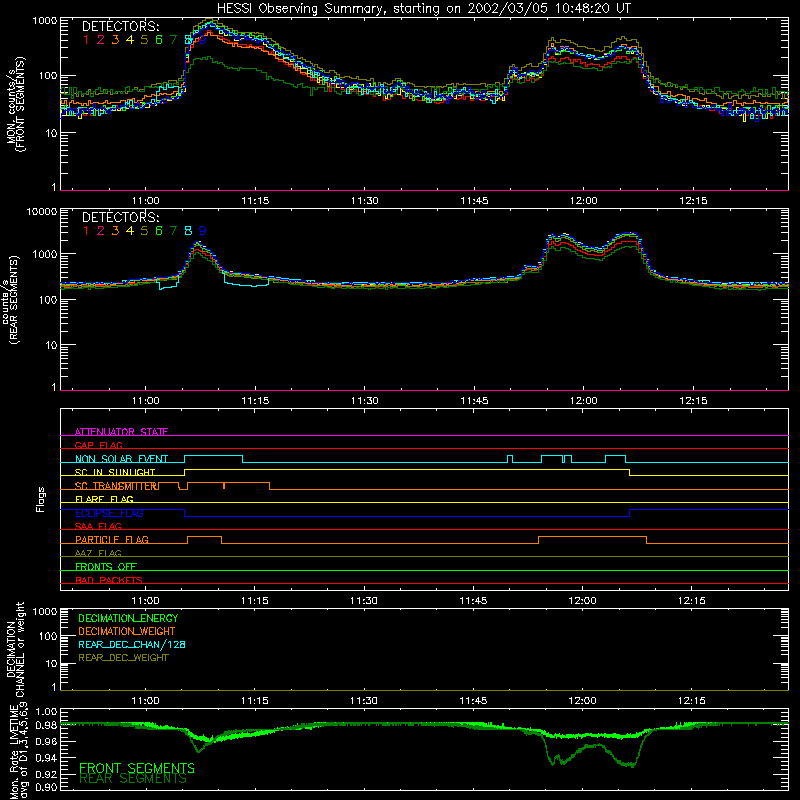The image size is (800, 800).
Task: Select the SC_IN_SUNLIGHT flag label
Action: click(115, 472)
